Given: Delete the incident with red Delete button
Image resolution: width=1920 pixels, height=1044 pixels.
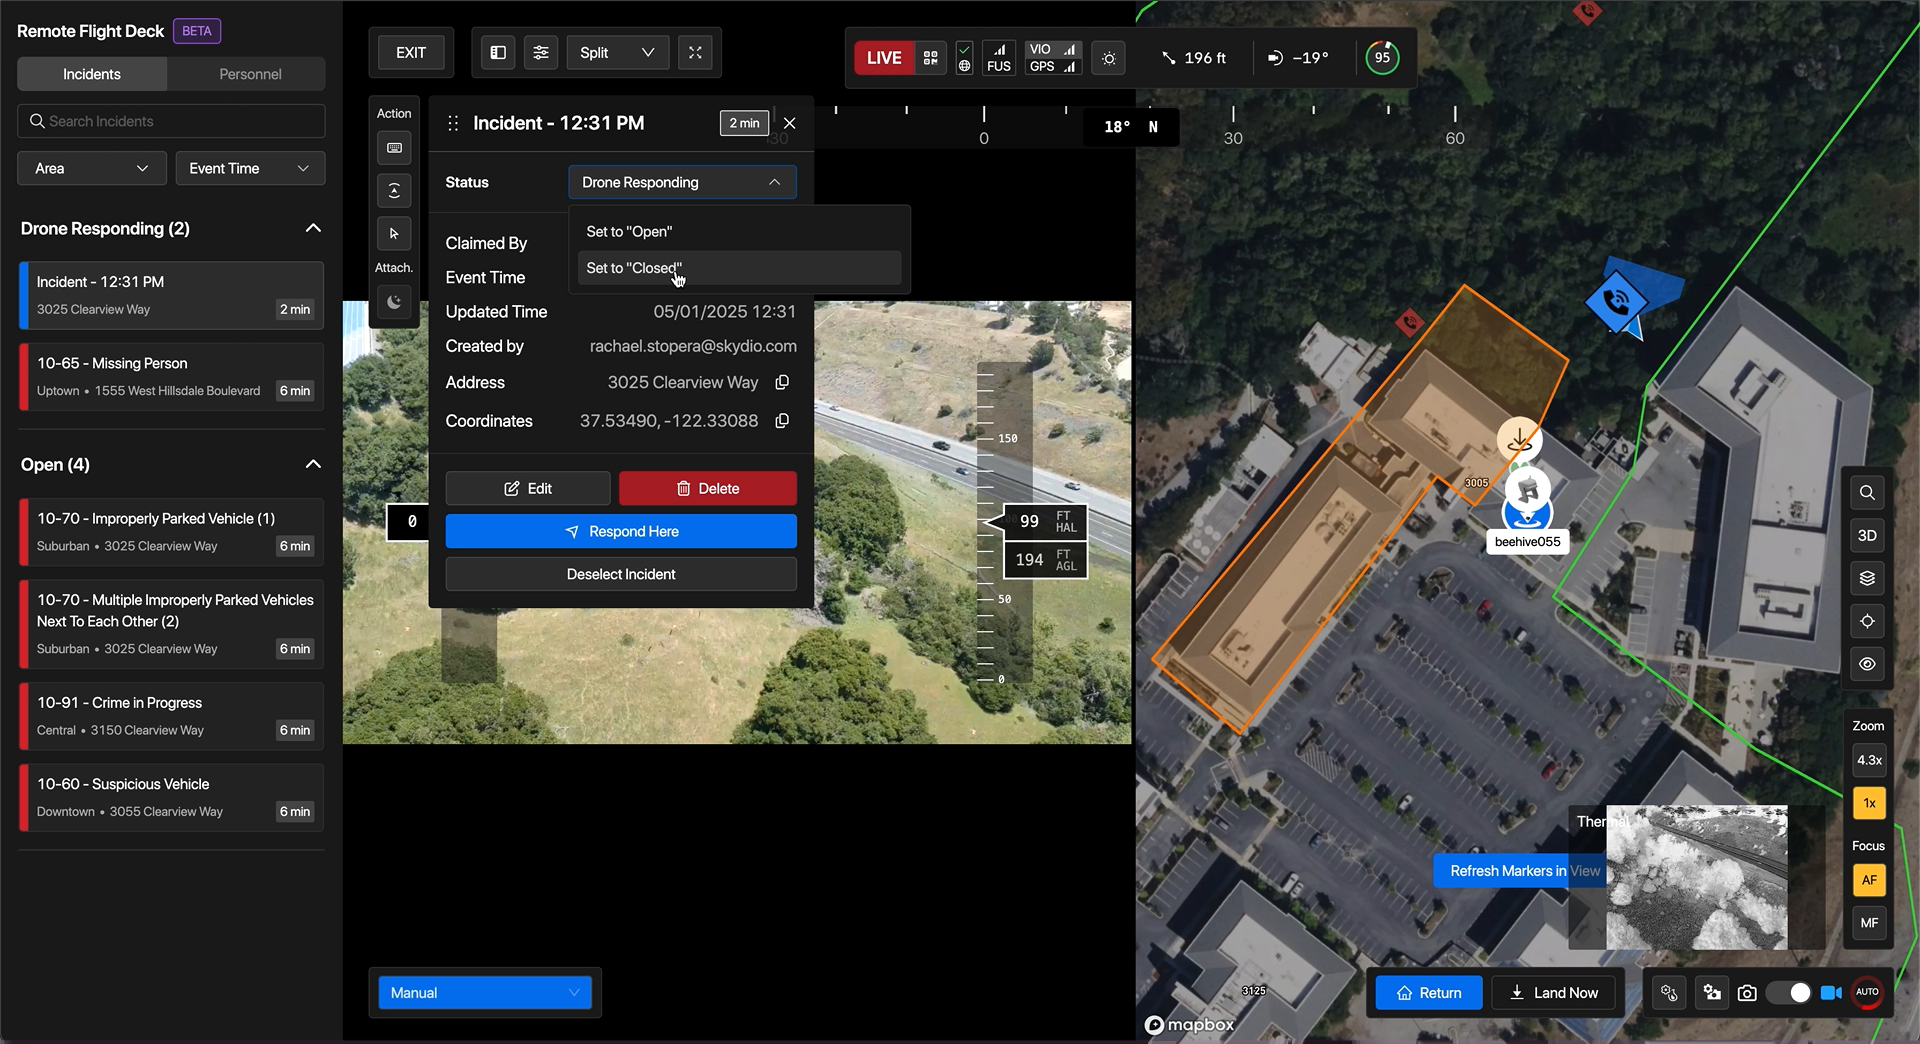Looking at the screenshot, I should [708, 488].
